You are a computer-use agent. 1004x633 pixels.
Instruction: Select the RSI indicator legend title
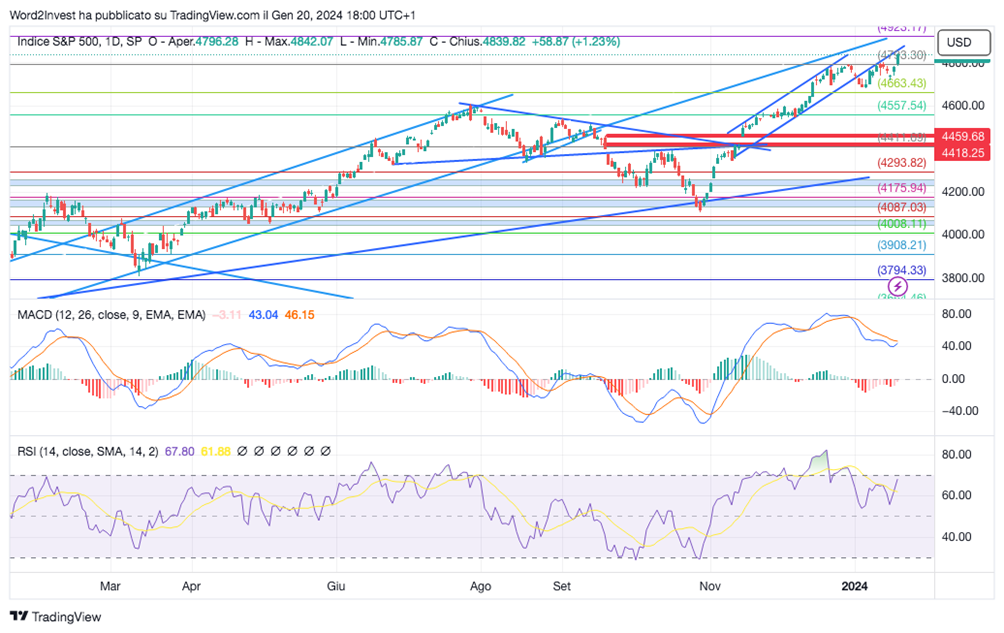point(88,452)
